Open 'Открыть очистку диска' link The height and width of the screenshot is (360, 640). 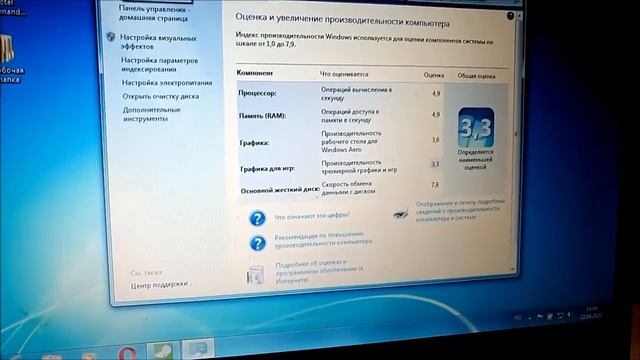click(x=161, y=96)
